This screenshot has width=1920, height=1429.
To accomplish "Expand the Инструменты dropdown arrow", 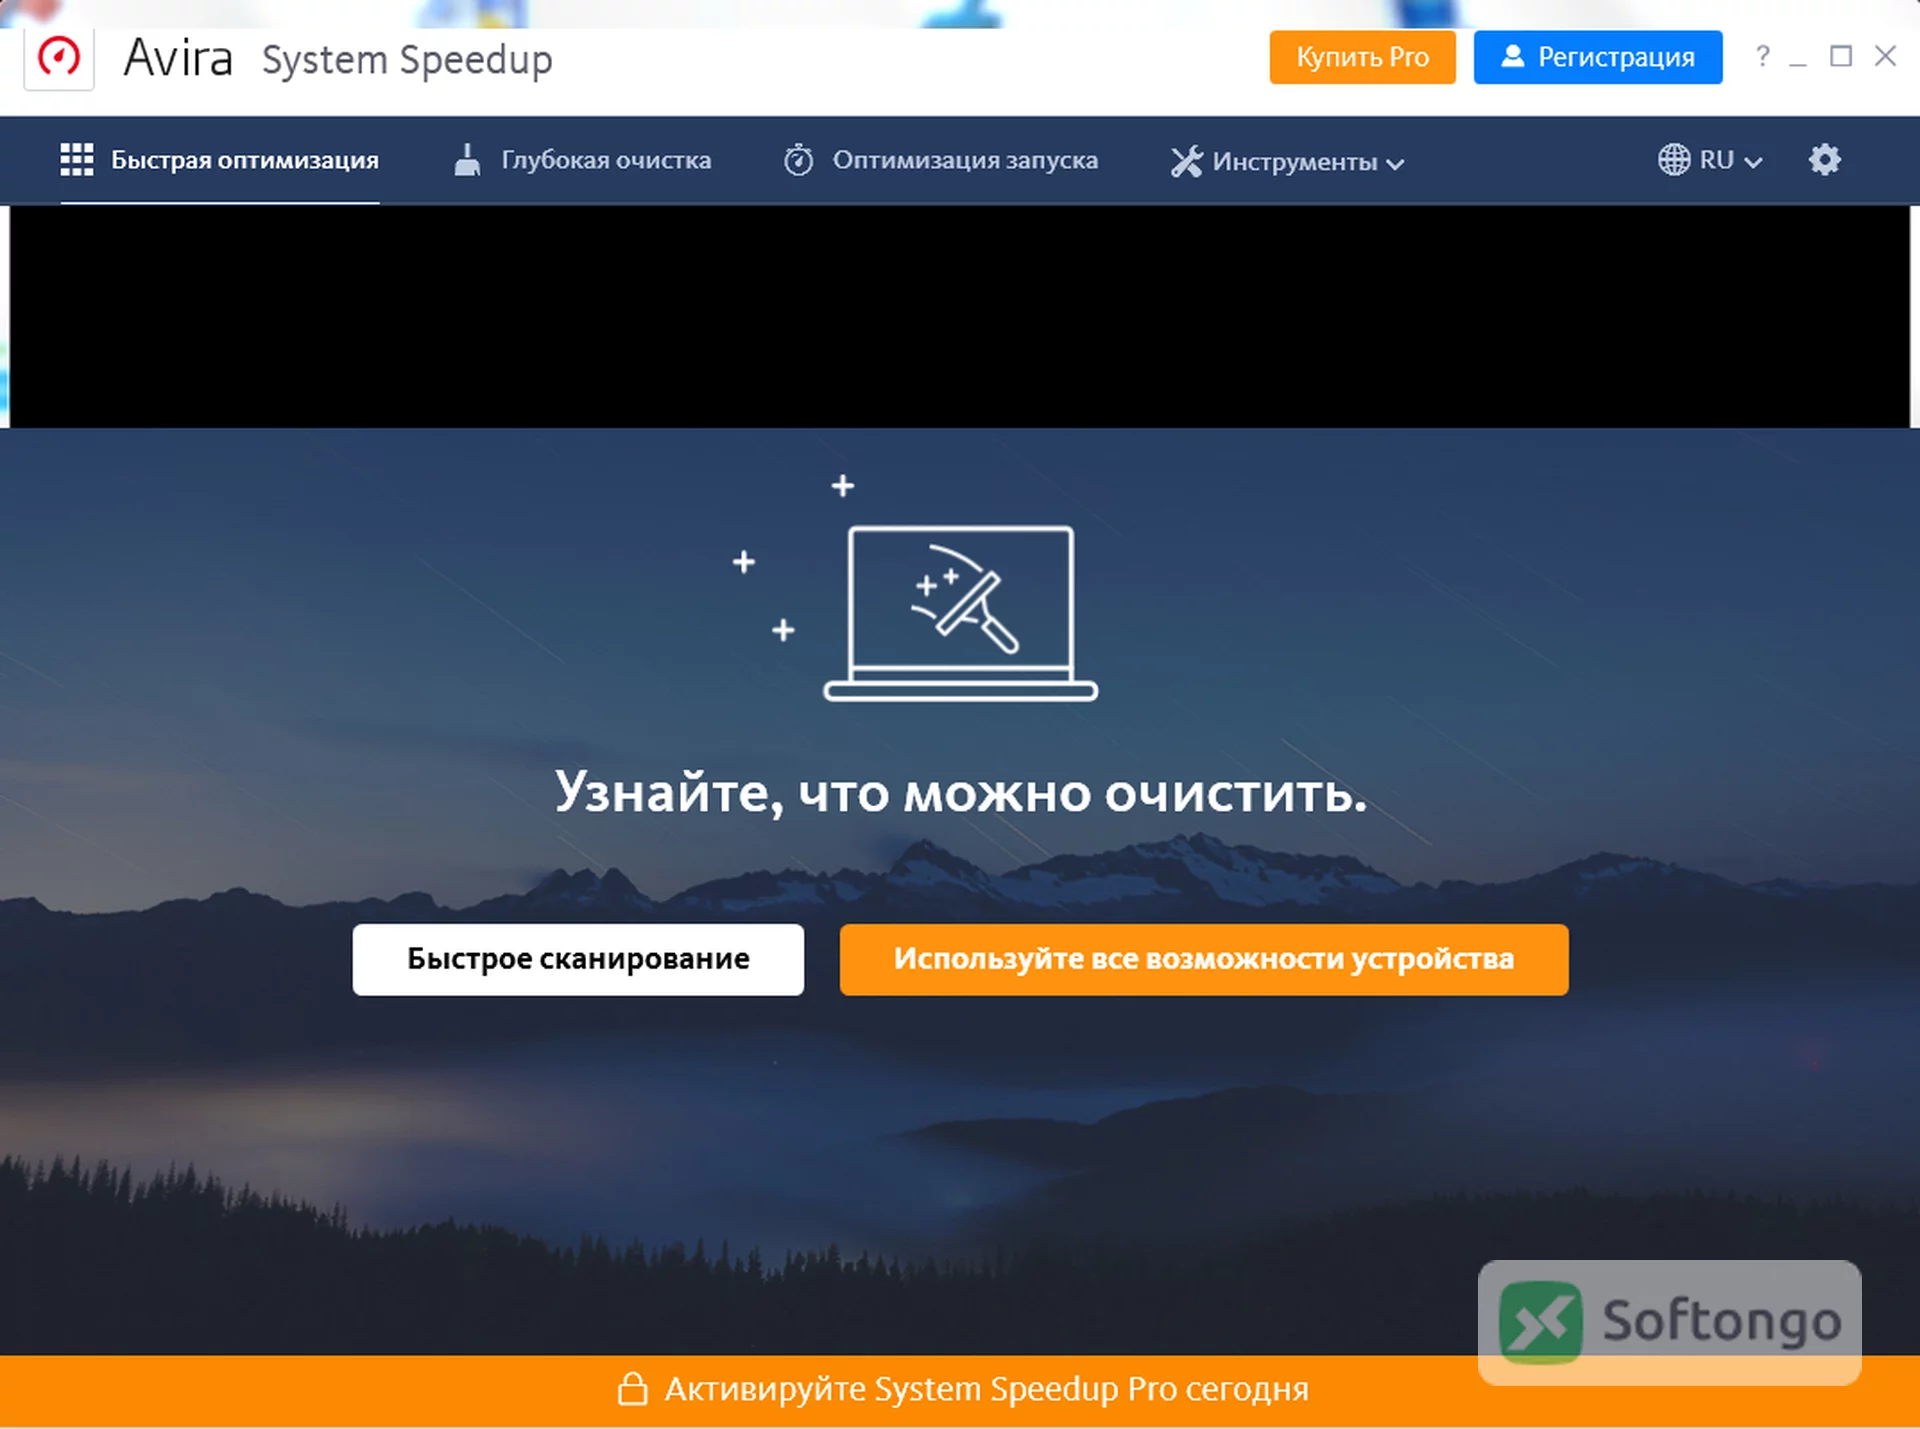I will click(x=1395, y=163).
